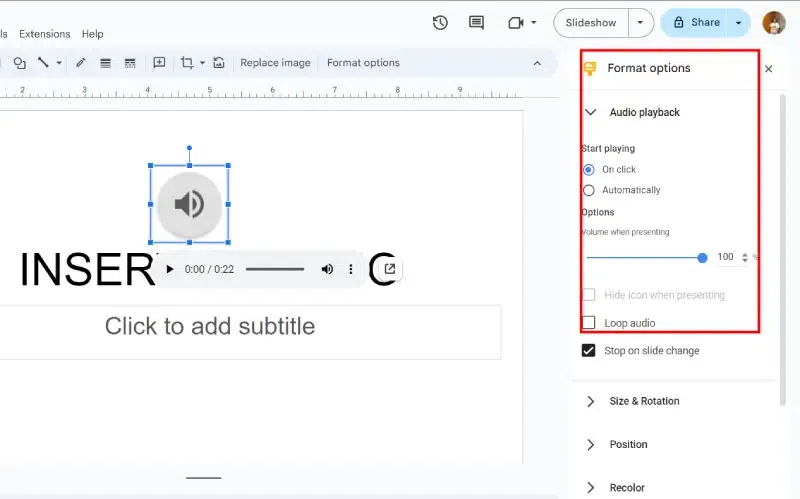This screenshot has width=800, height=499.
Task: Open audio player three-dot menu
Action: (x=351, y=269)
